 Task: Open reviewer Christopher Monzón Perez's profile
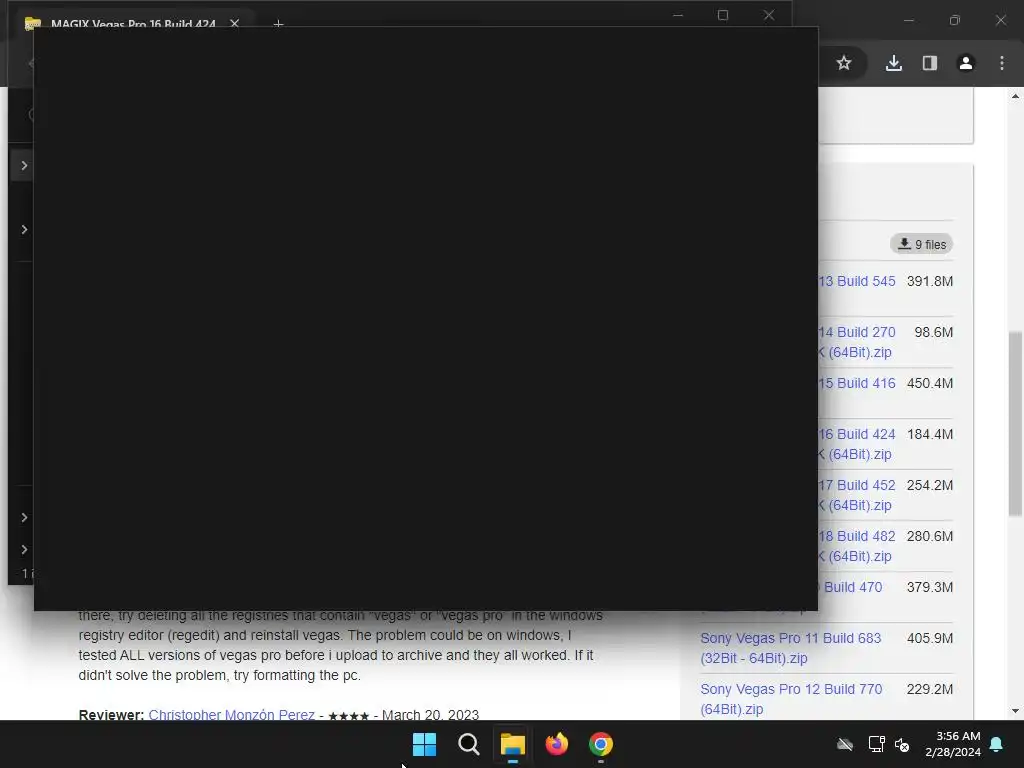(232, 714)
